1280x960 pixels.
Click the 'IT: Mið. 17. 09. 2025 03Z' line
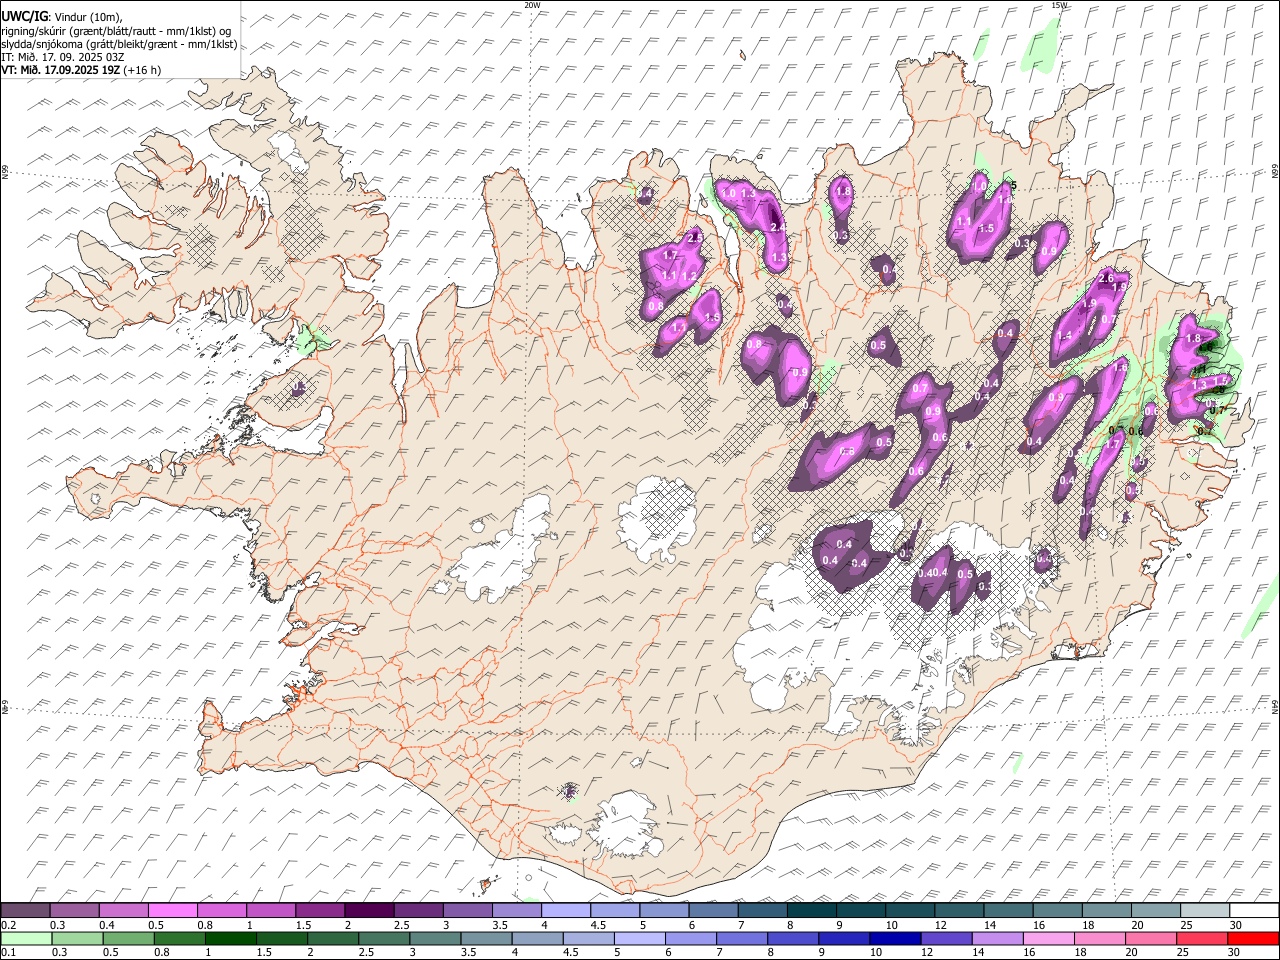point(63,57)
